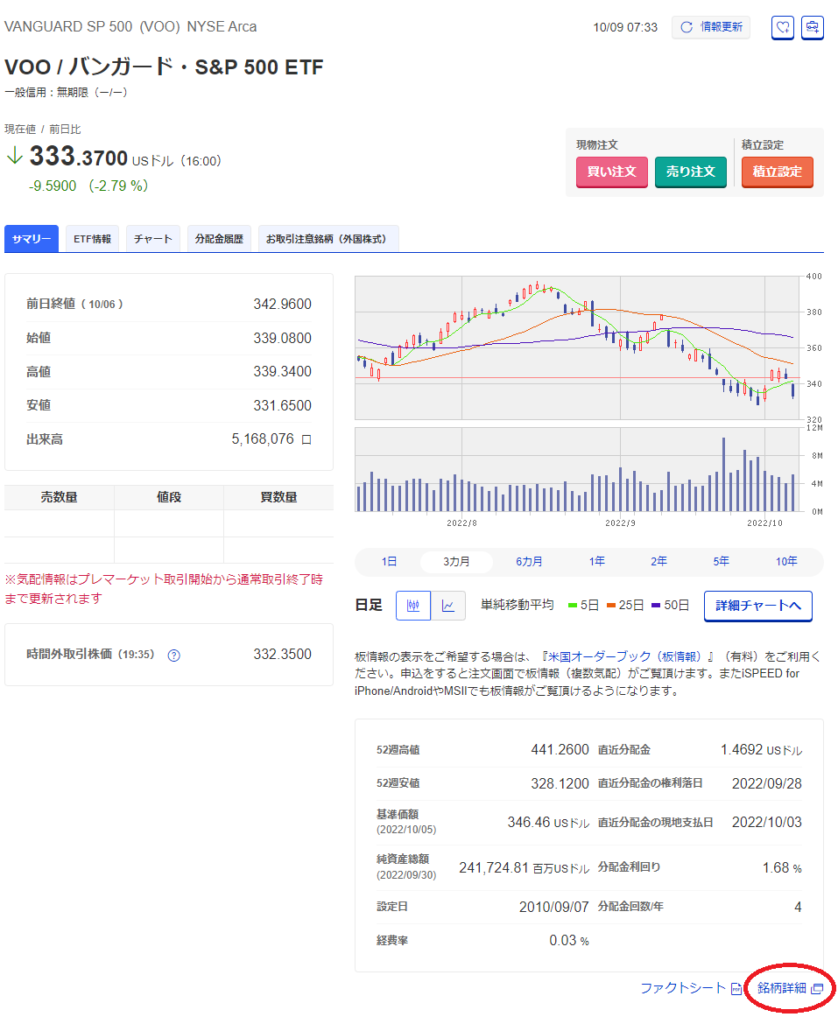The height and width of the screenshot is (1024, 838).
Task: Click the 値段 column header
Action: coord(169,498)
